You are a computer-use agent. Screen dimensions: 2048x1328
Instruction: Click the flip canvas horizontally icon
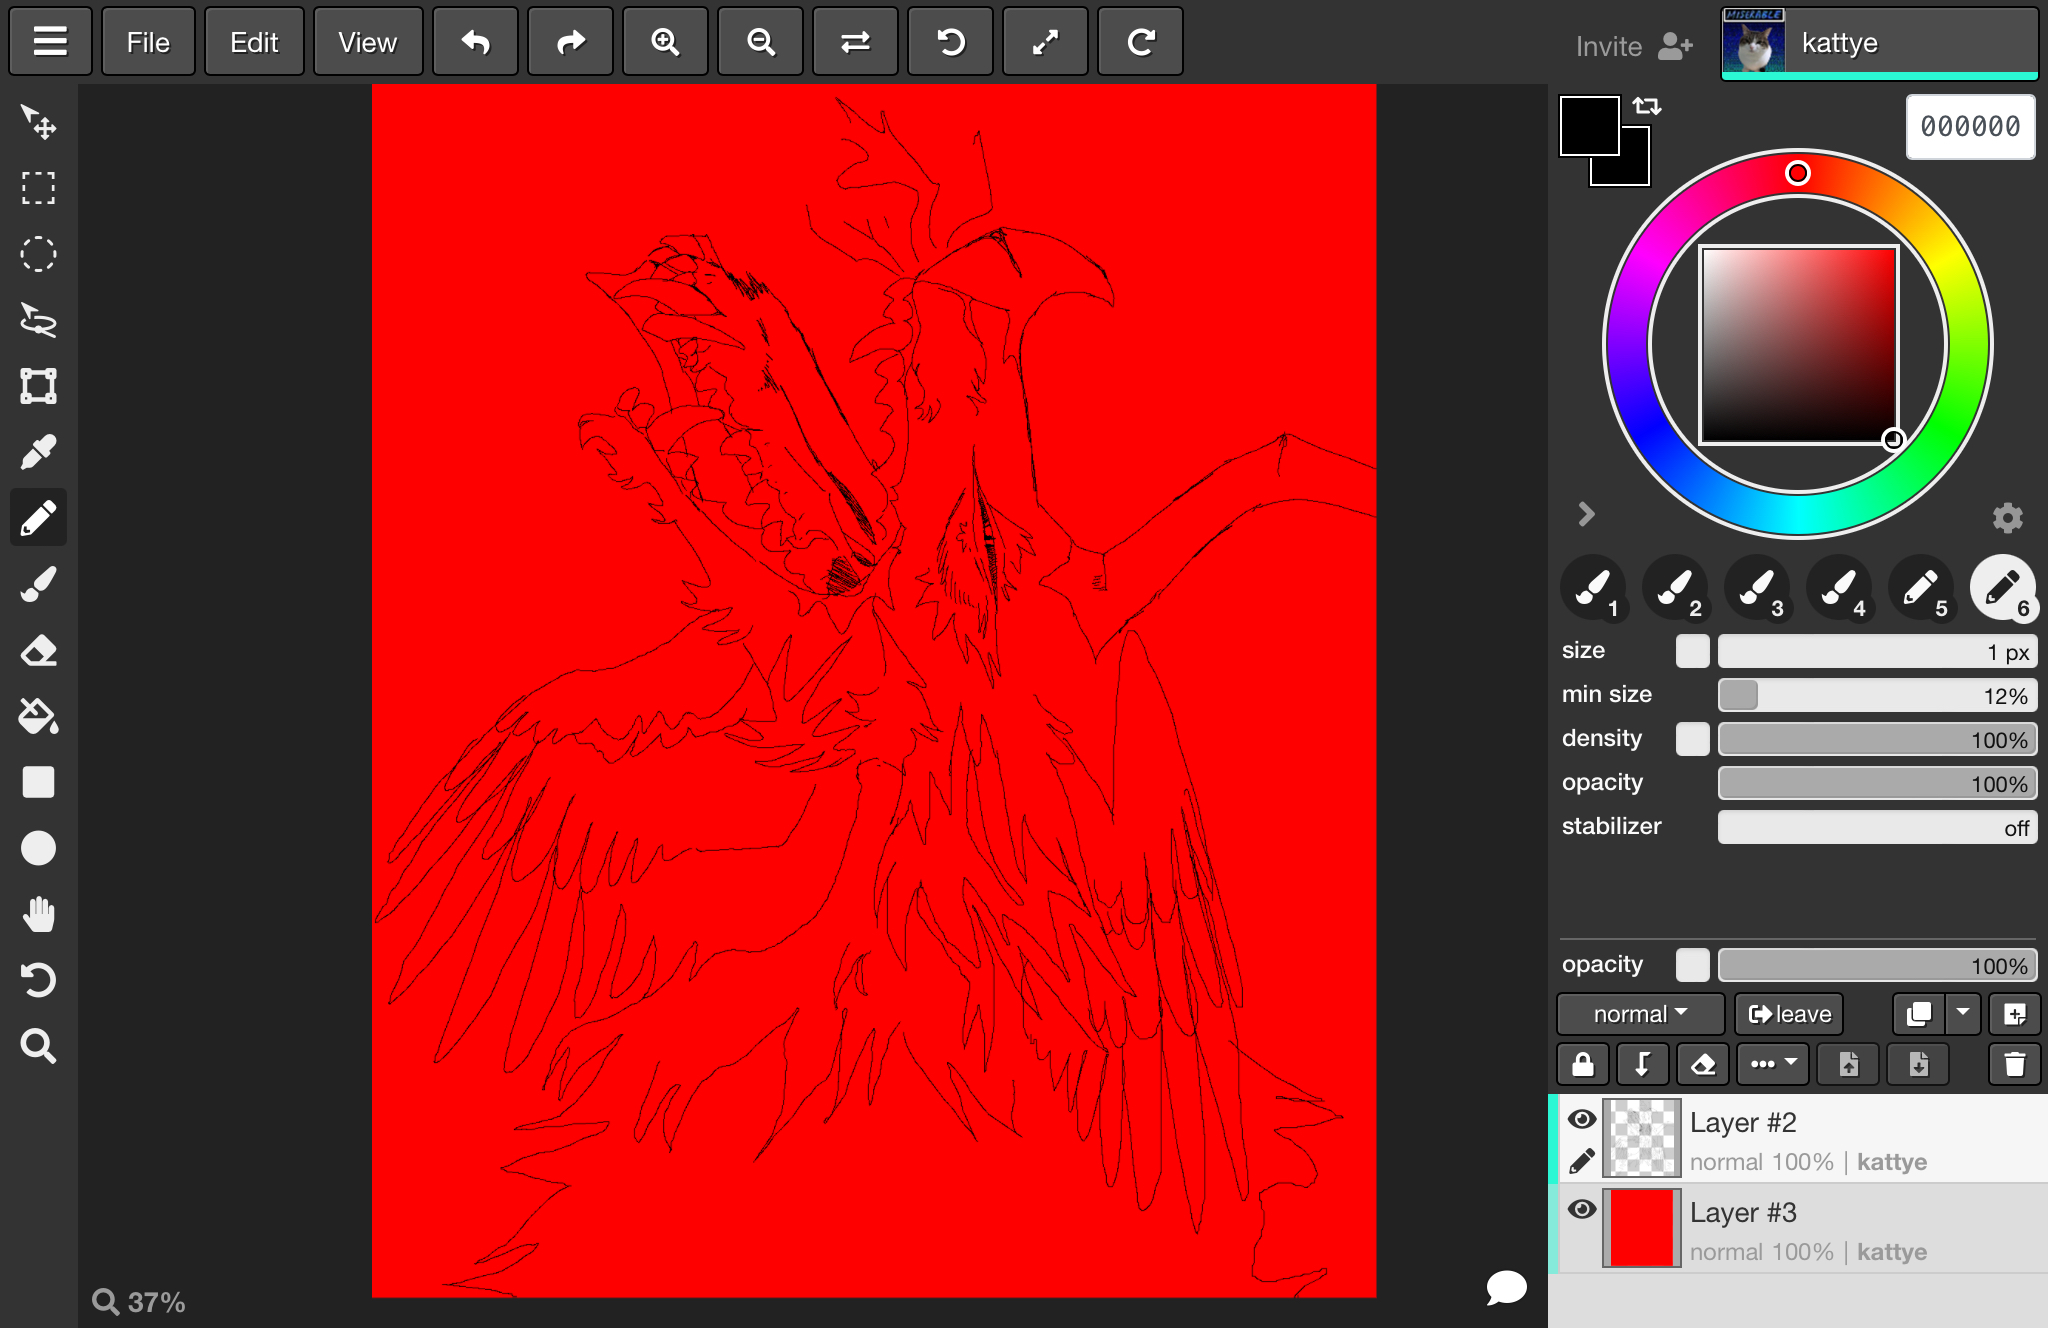[x=855, y=42]
